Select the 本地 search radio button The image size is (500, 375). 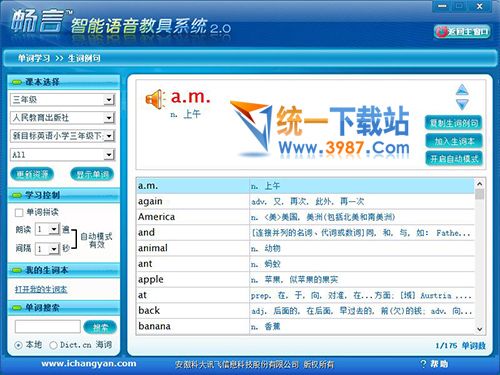19,345
